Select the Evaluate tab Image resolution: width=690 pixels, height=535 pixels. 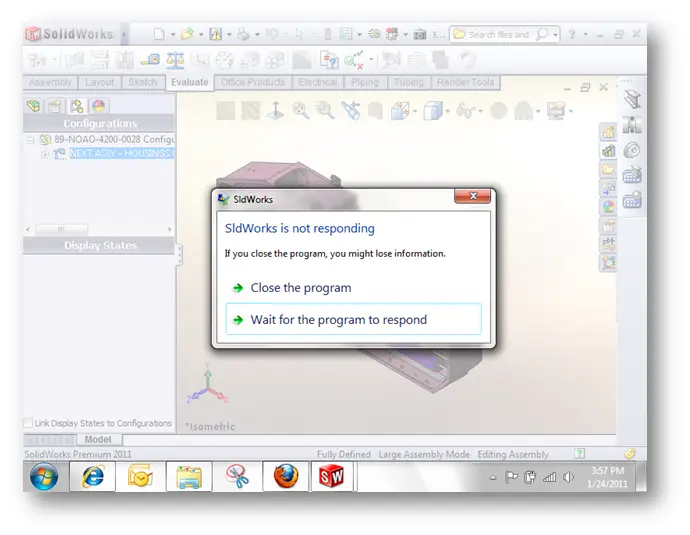190,82
